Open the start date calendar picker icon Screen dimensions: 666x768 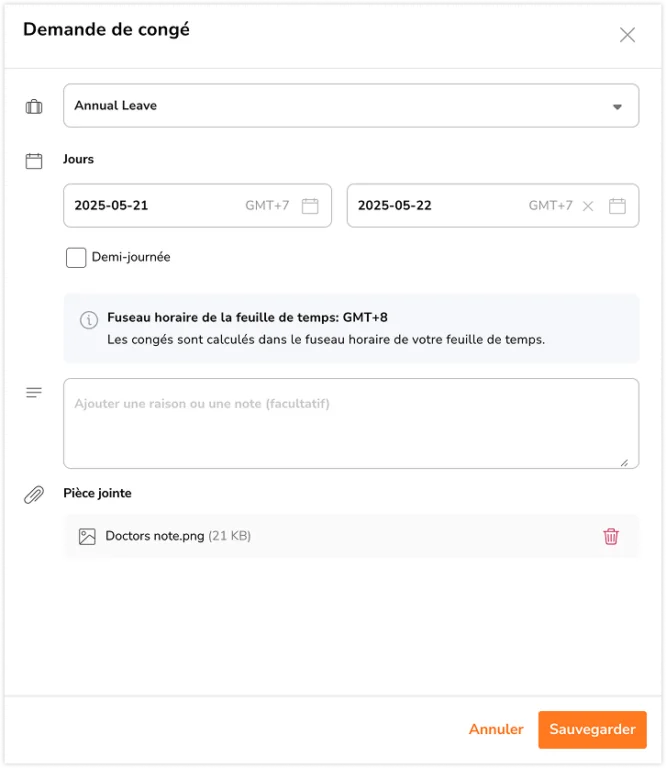(310, 206)
